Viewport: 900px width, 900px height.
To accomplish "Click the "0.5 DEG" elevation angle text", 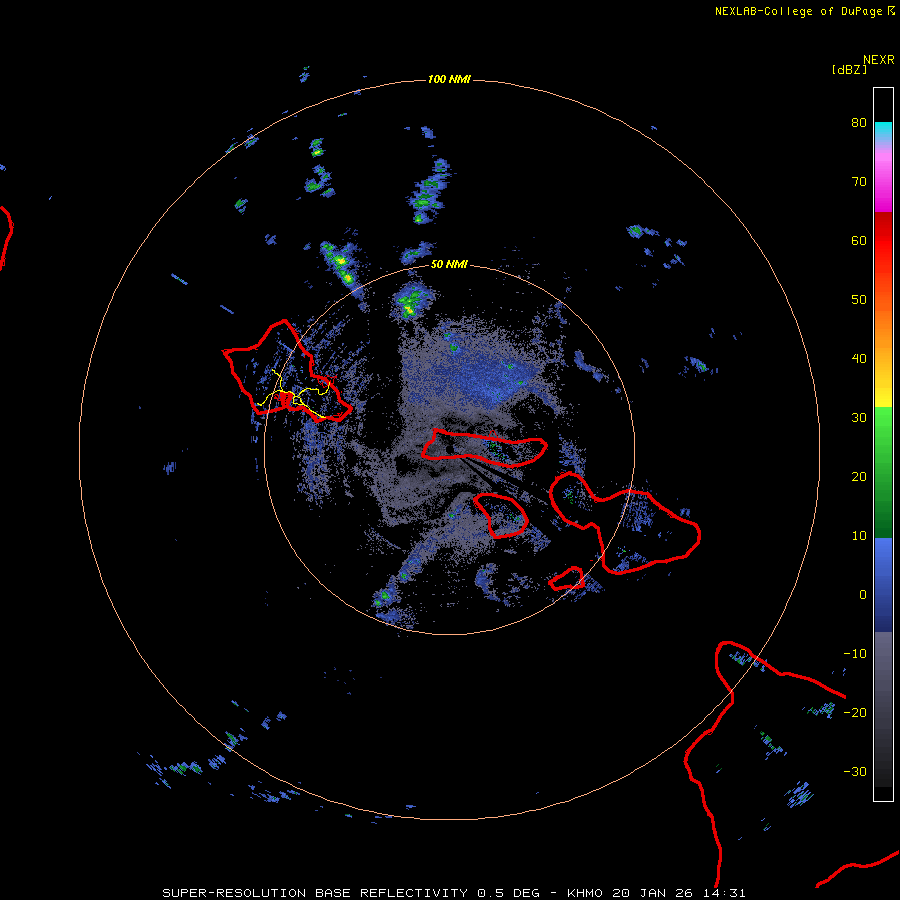I will point(509,893).
